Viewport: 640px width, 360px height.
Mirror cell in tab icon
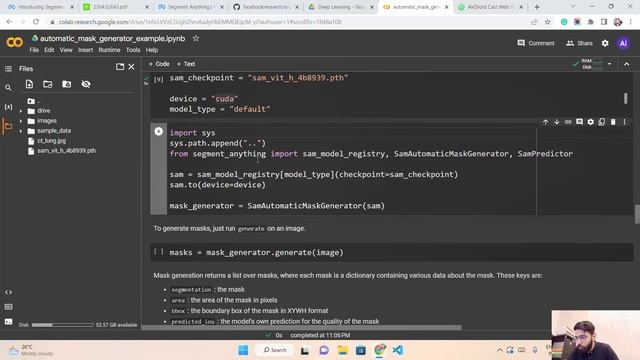[602, 122]
